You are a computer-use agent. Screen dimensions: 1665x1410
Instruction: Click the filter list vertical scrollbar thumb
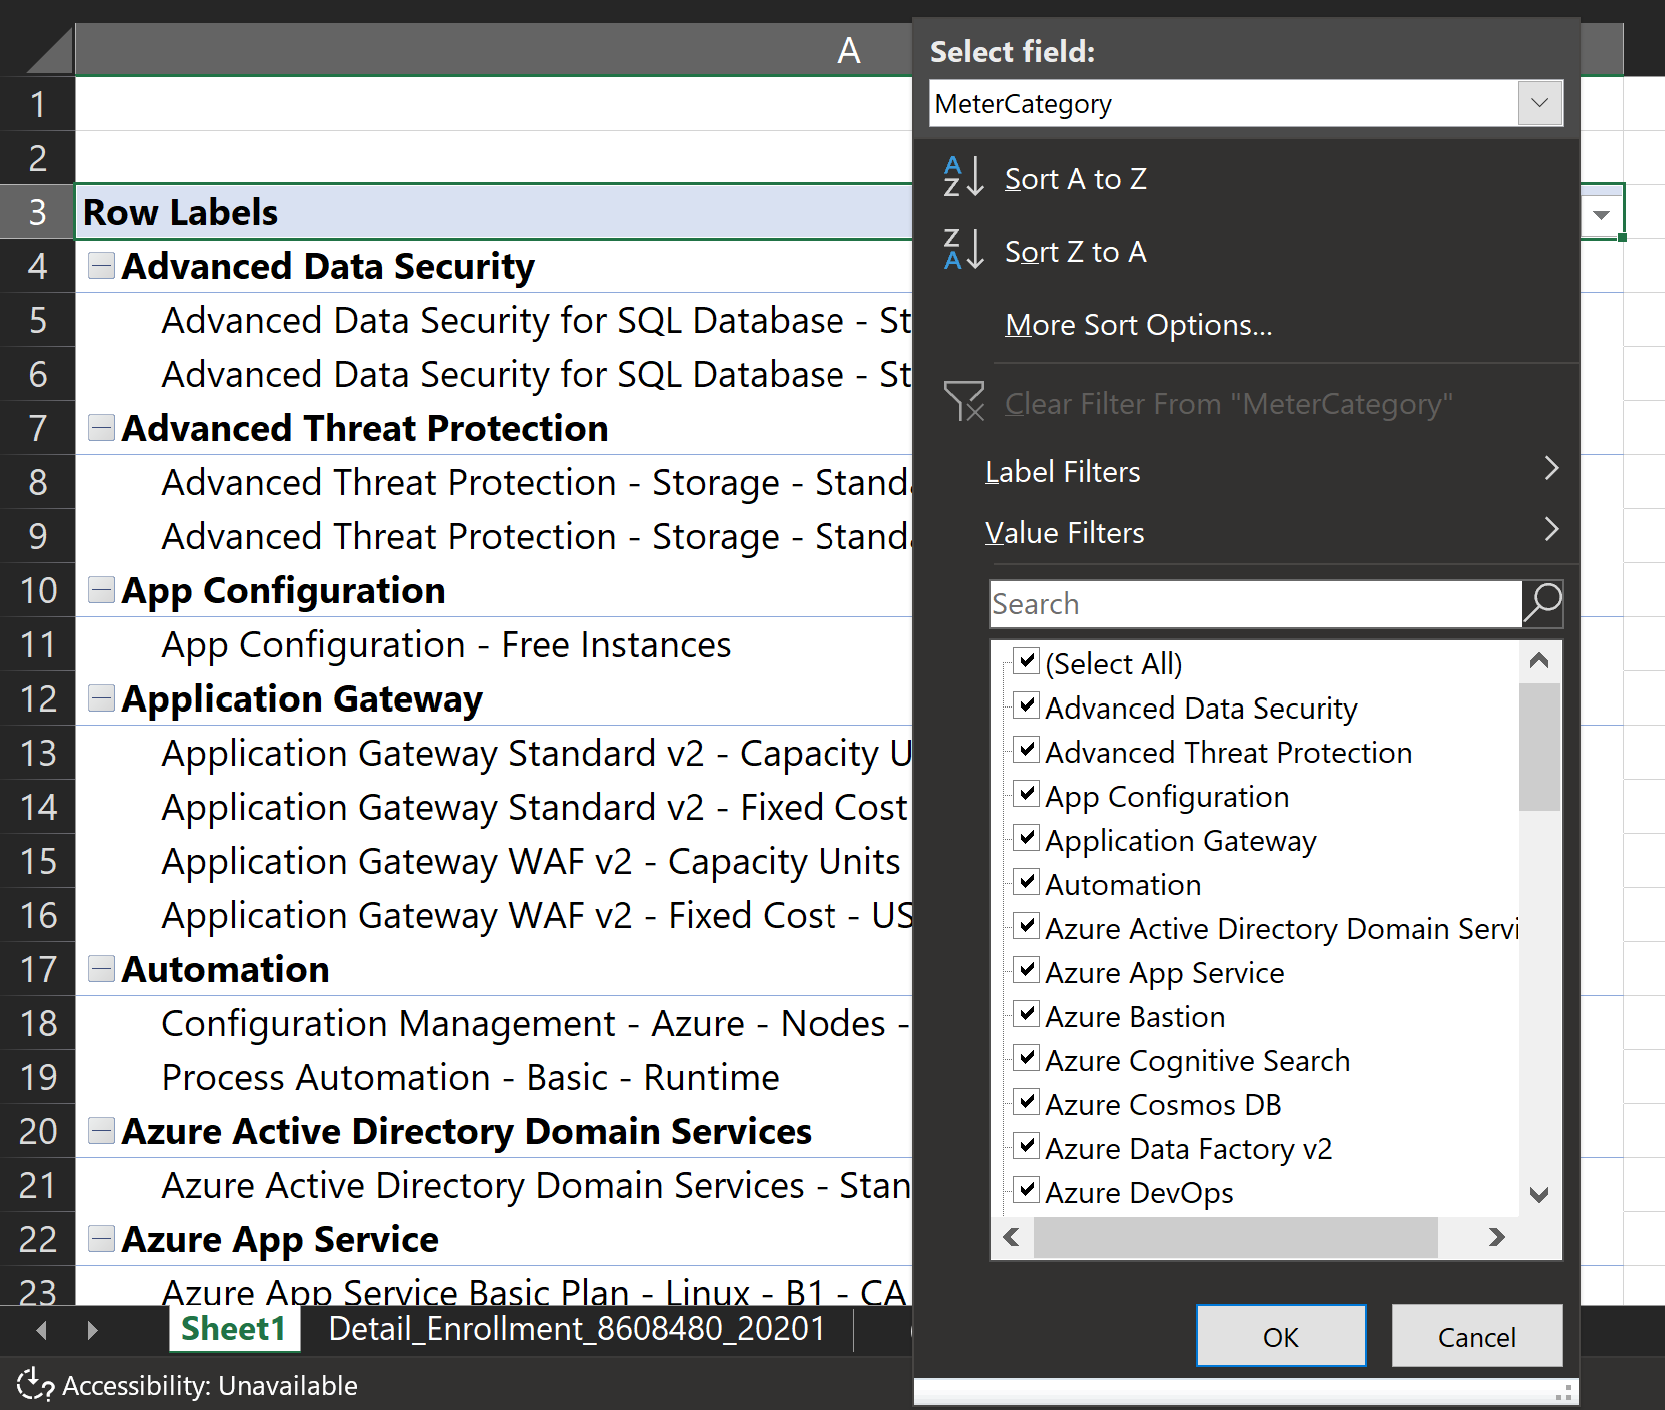pyautogui.click(x=1539, y=746)
